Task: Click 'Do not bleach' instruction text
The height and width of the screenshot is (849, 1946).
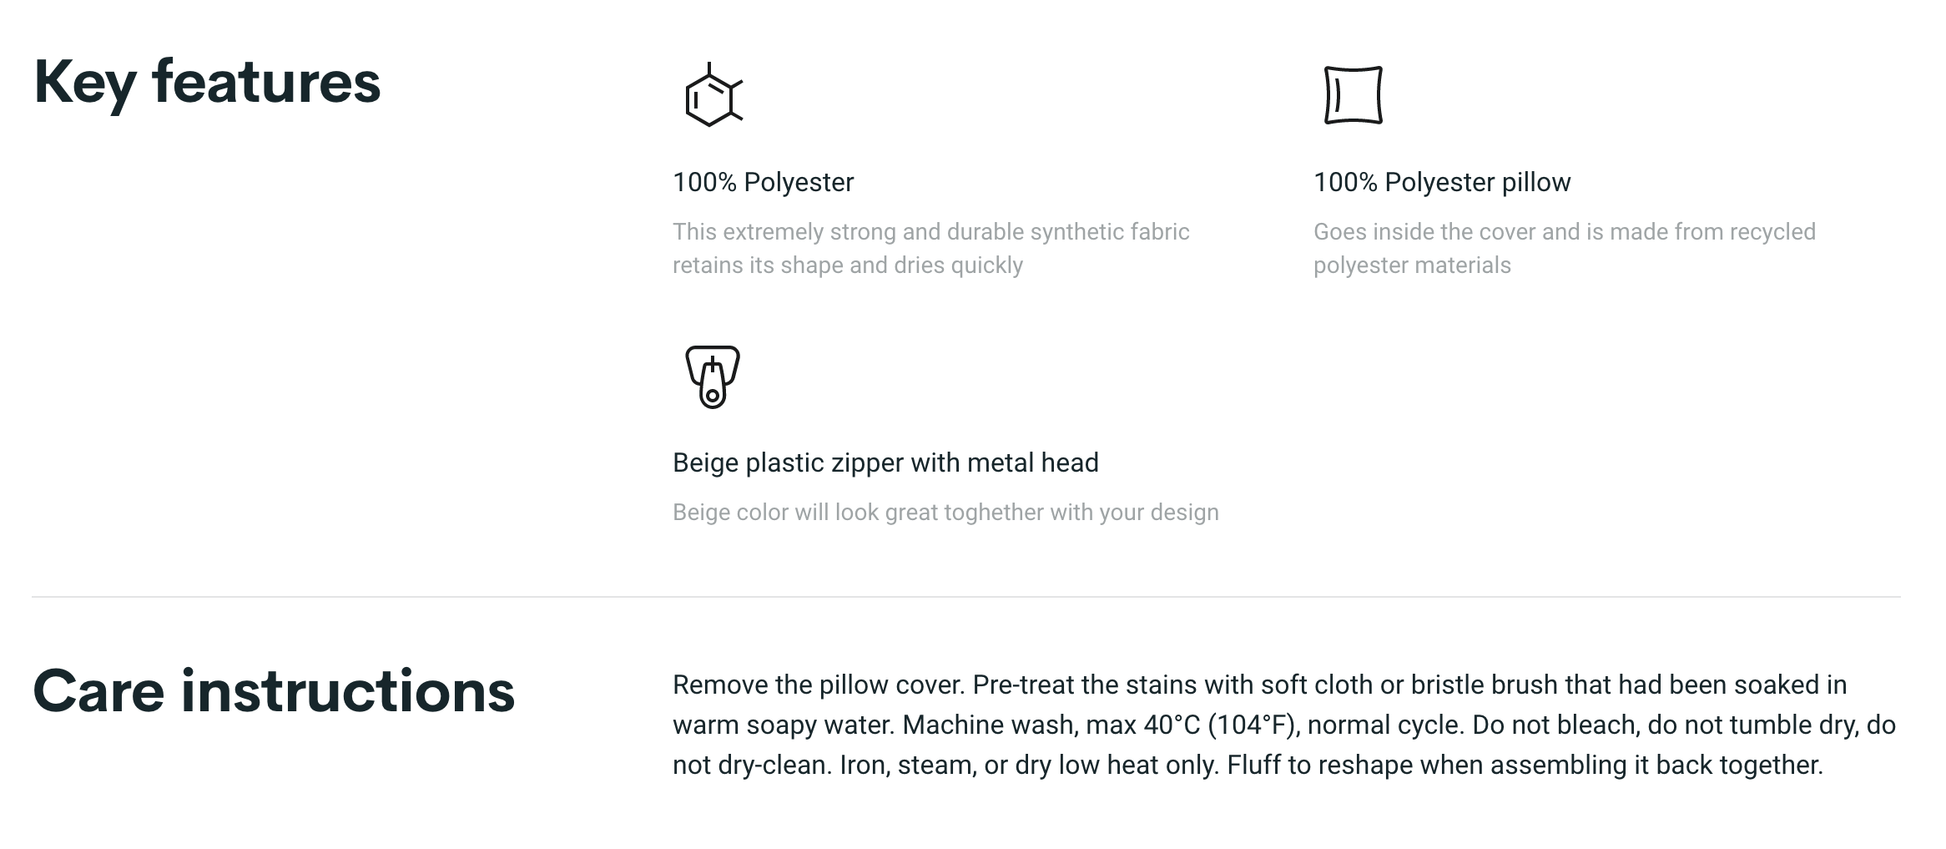Action: pos(1555,725)
